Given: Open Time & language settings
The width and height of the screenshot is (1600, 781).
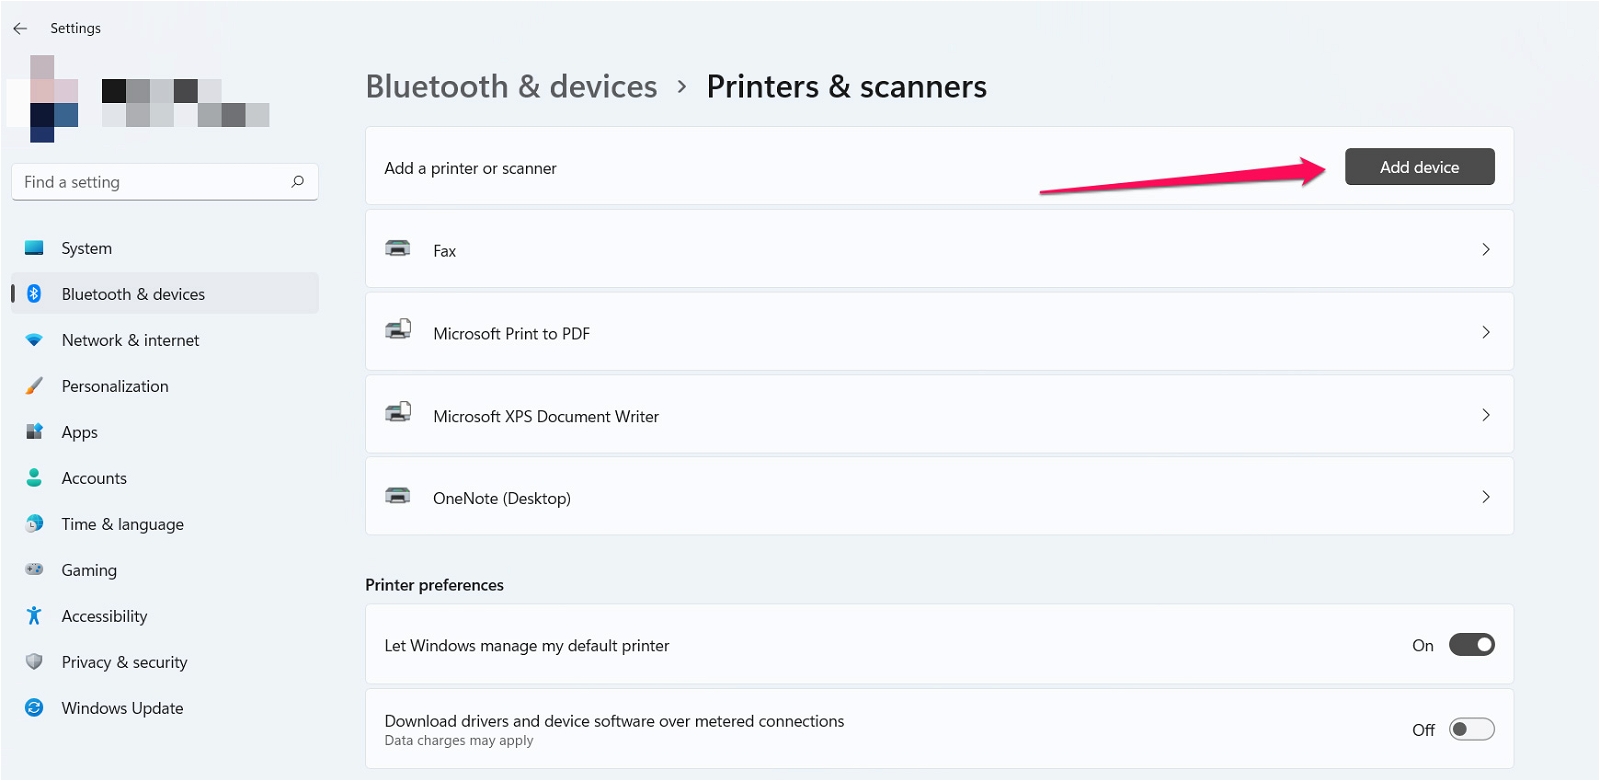Looking at the screenshot, I should click(165, 524).
